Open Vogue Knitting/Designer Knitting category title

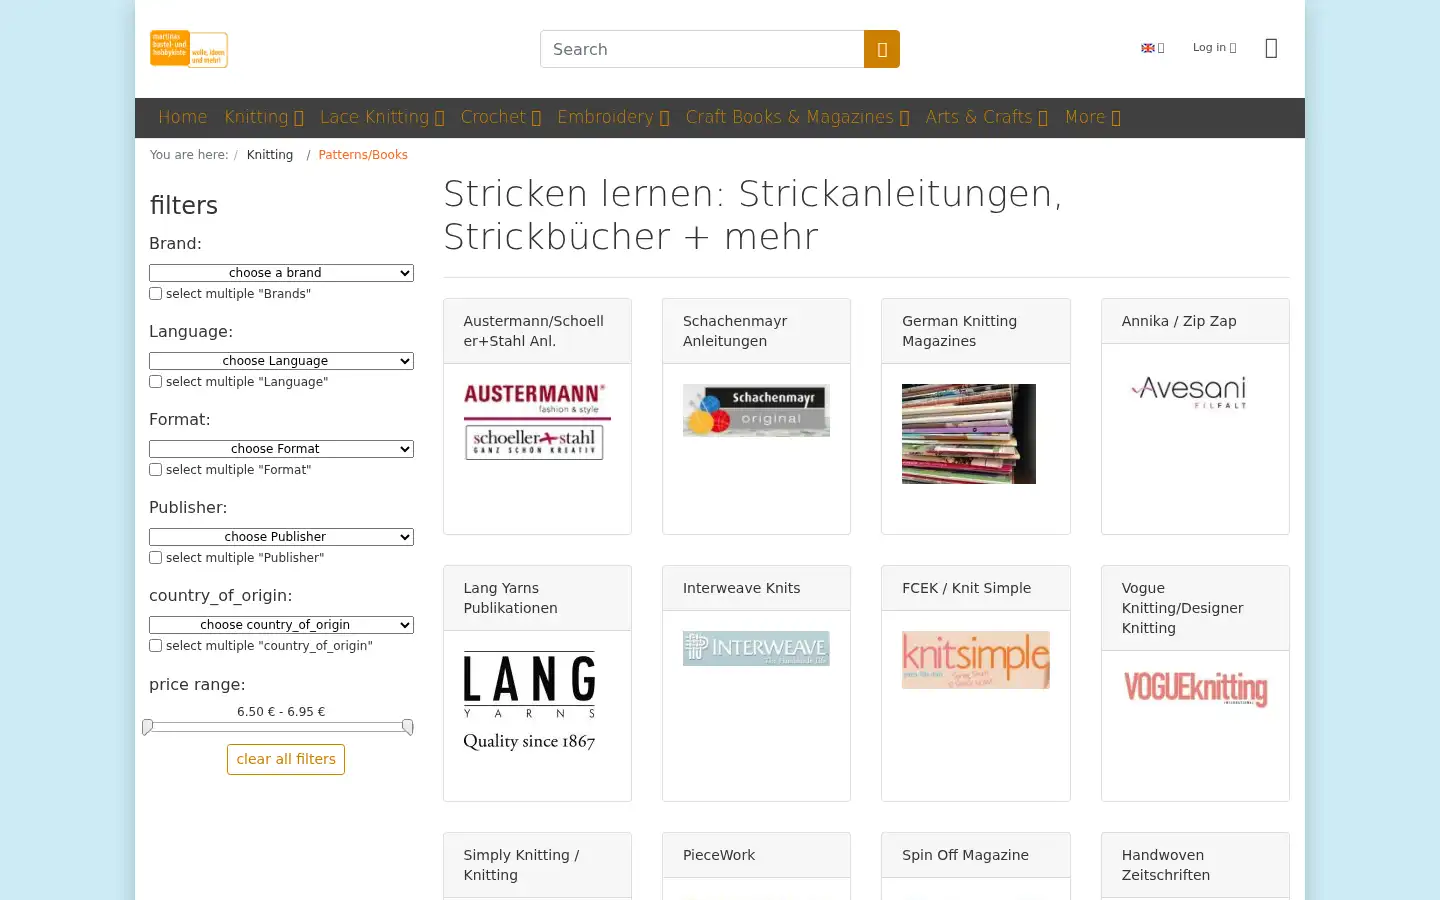pos(1182,608)
